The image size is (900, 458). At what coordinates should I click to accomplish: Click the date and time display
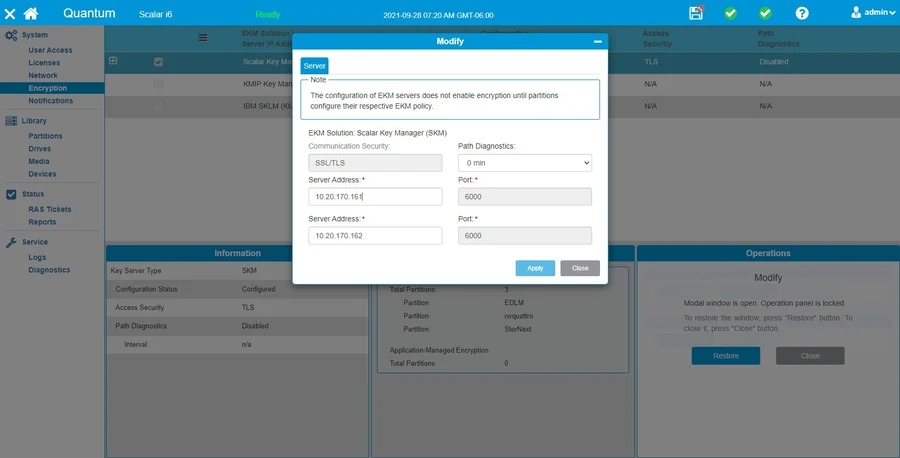pyautogui.click(x=439, y=15)
